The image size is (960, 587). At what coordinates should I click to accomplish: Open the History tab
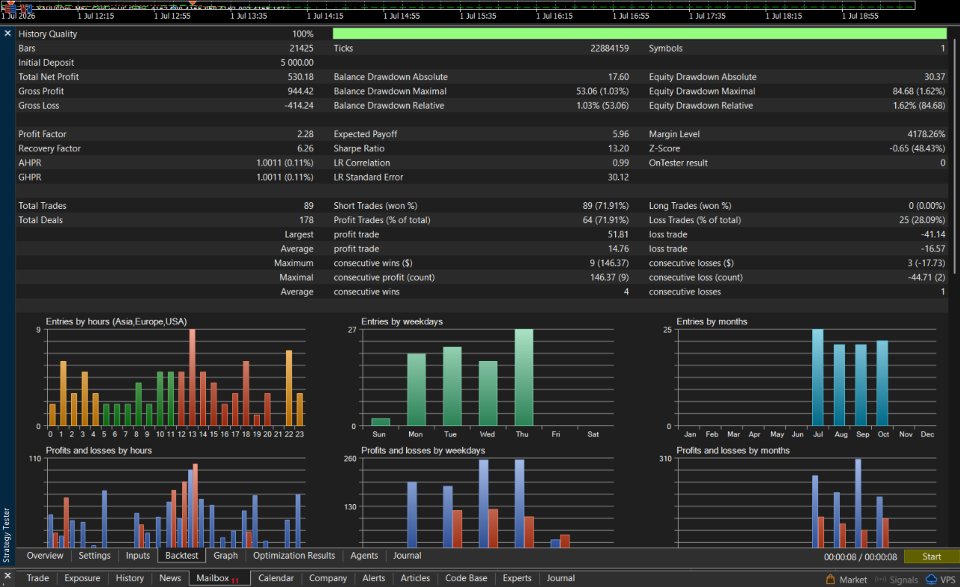[x=130, y=578]
